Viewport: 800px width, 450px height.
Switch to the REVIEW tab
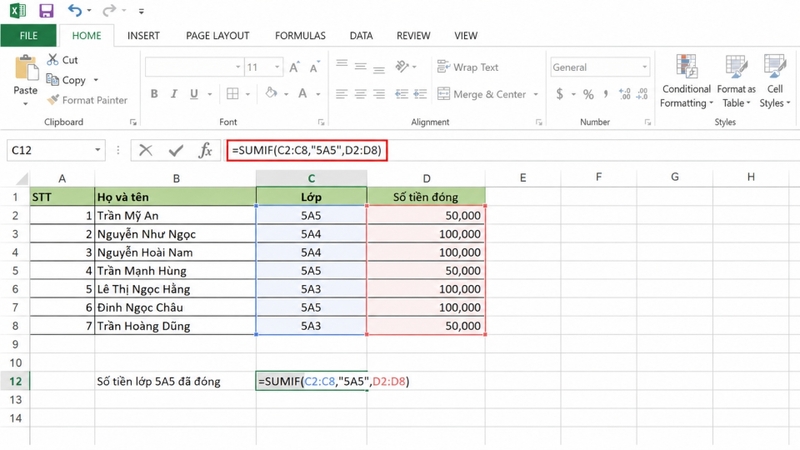point(413,36)
